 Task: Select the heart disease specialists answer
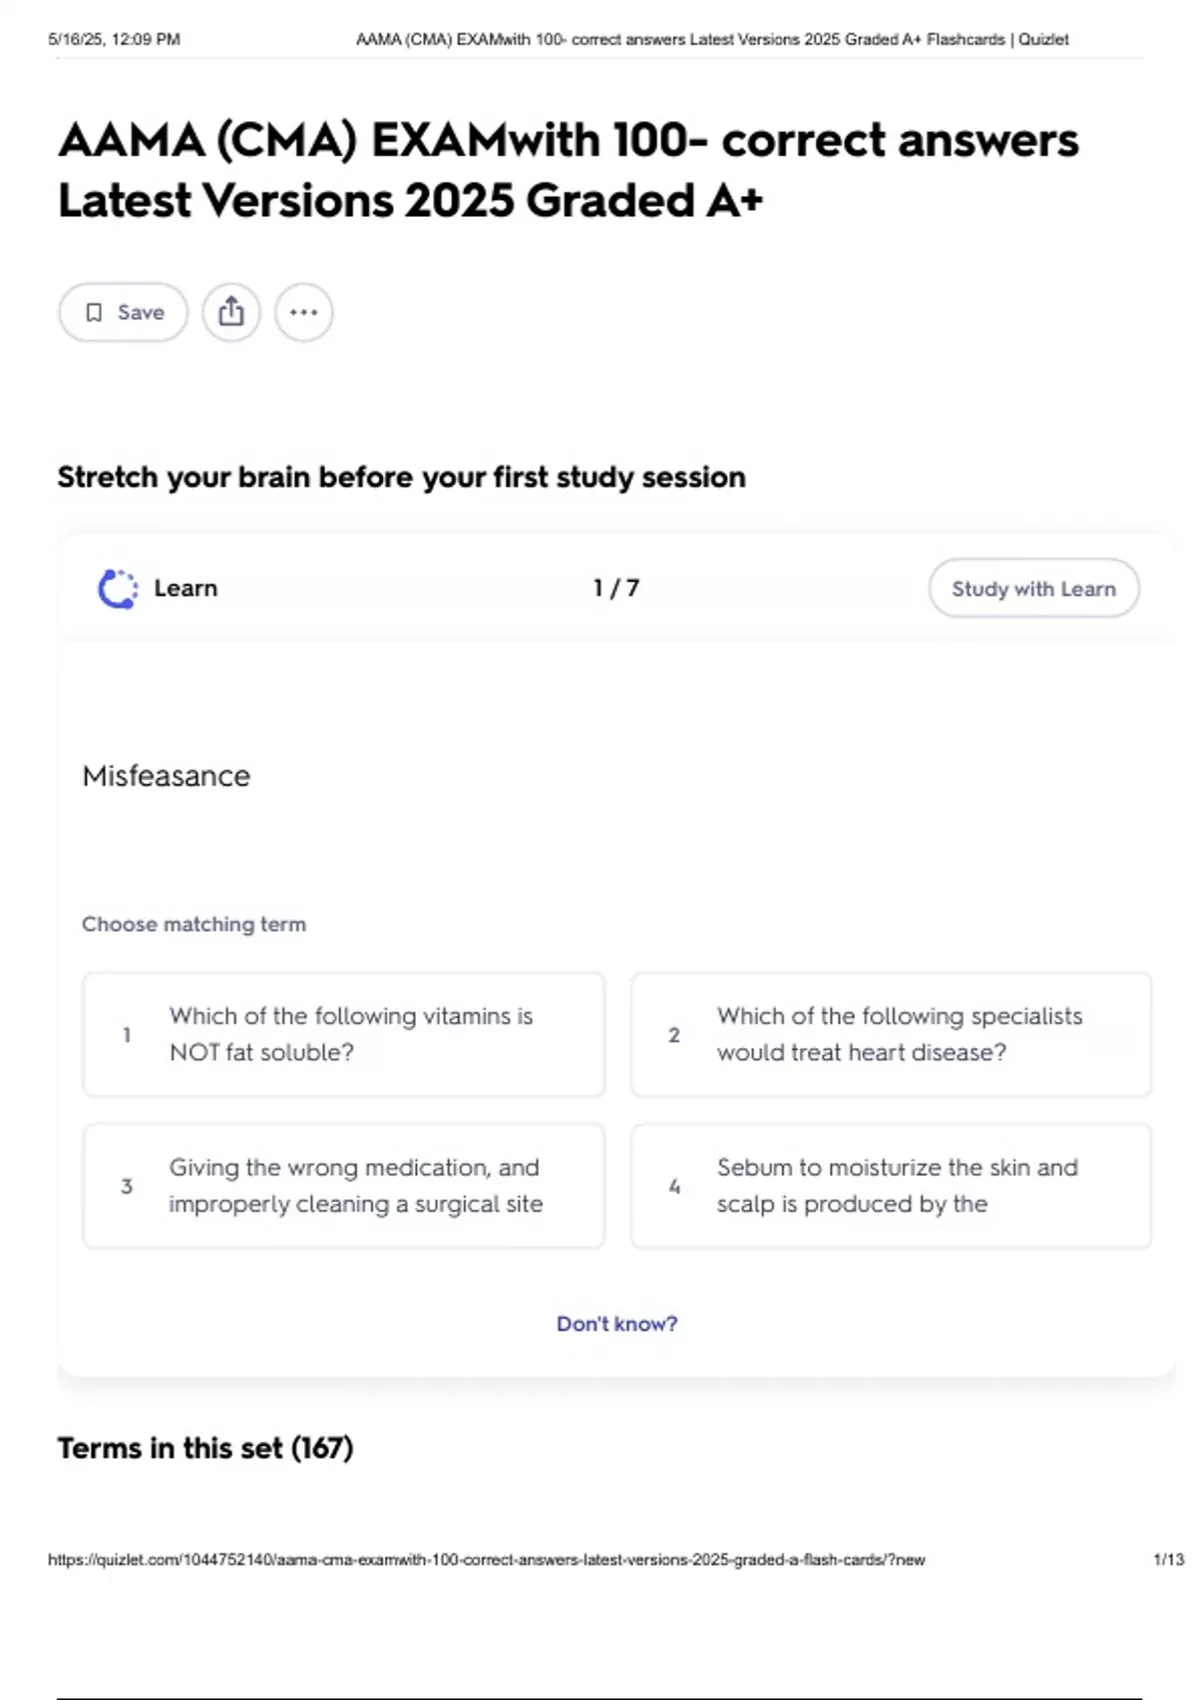[x=890, y=1034]
